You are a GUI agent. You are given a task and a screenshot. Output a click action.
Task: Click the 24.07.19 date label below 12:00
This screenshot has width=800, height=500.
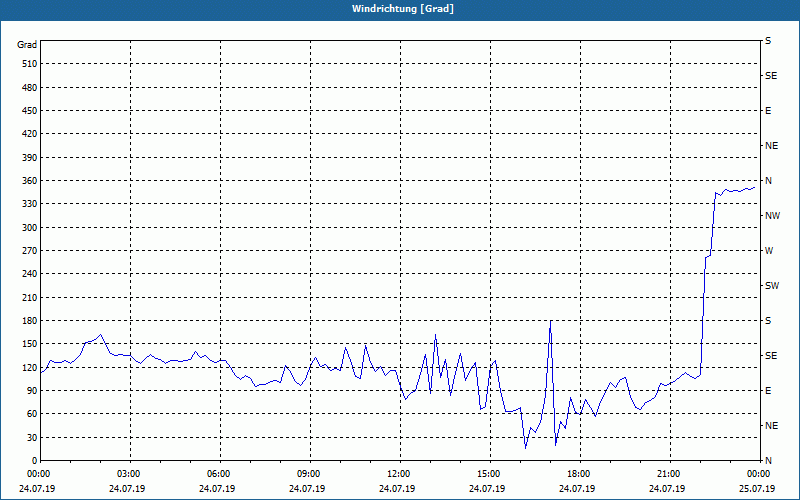click(x=397, y=489)
